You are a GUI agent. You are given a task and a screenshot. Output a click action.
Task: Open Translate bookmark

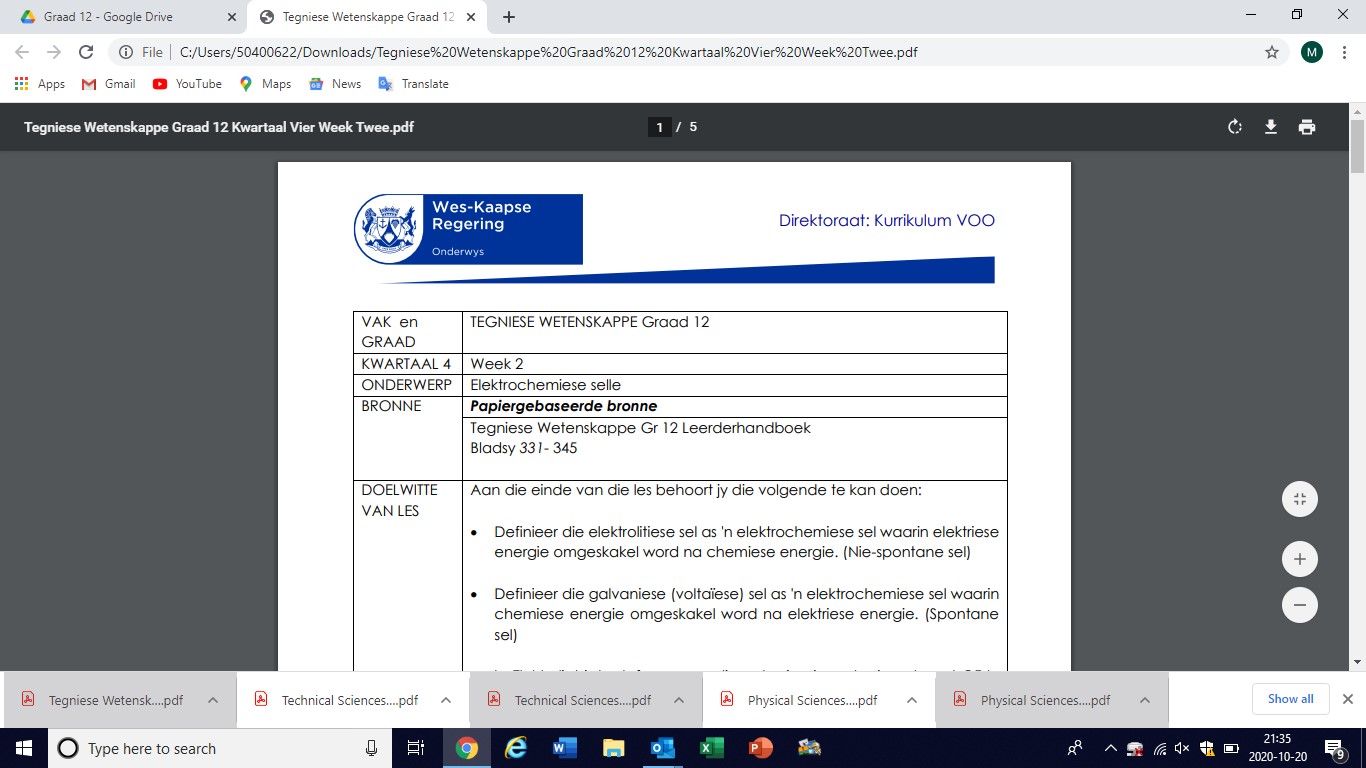click(x=413, y=84)
